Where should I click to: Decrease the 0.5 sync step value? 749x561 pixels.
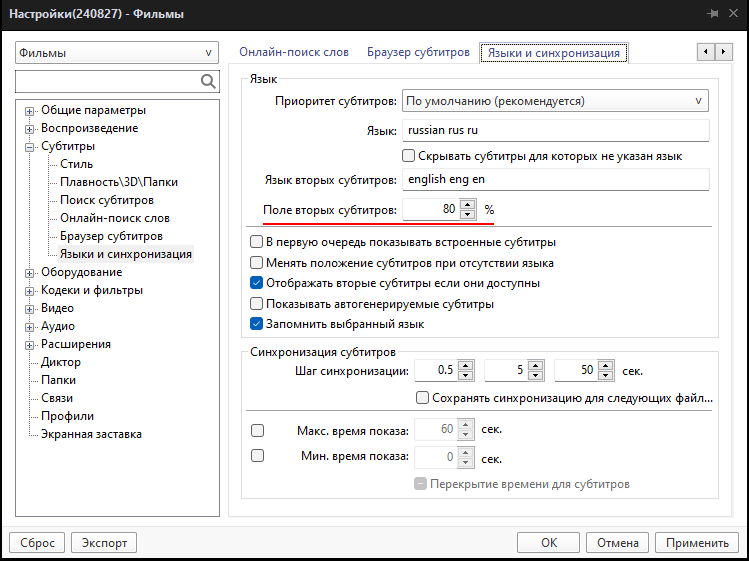[466, 375]
